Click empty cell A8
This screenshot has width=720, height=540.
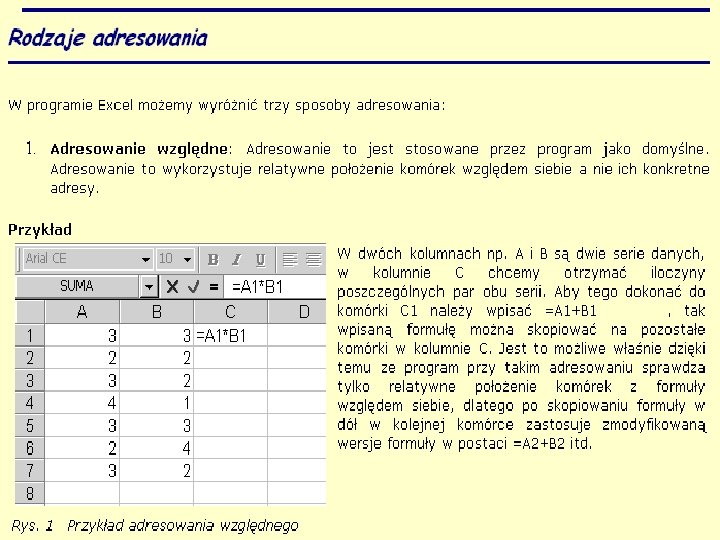pyautogui.click(x=82, y=493)
